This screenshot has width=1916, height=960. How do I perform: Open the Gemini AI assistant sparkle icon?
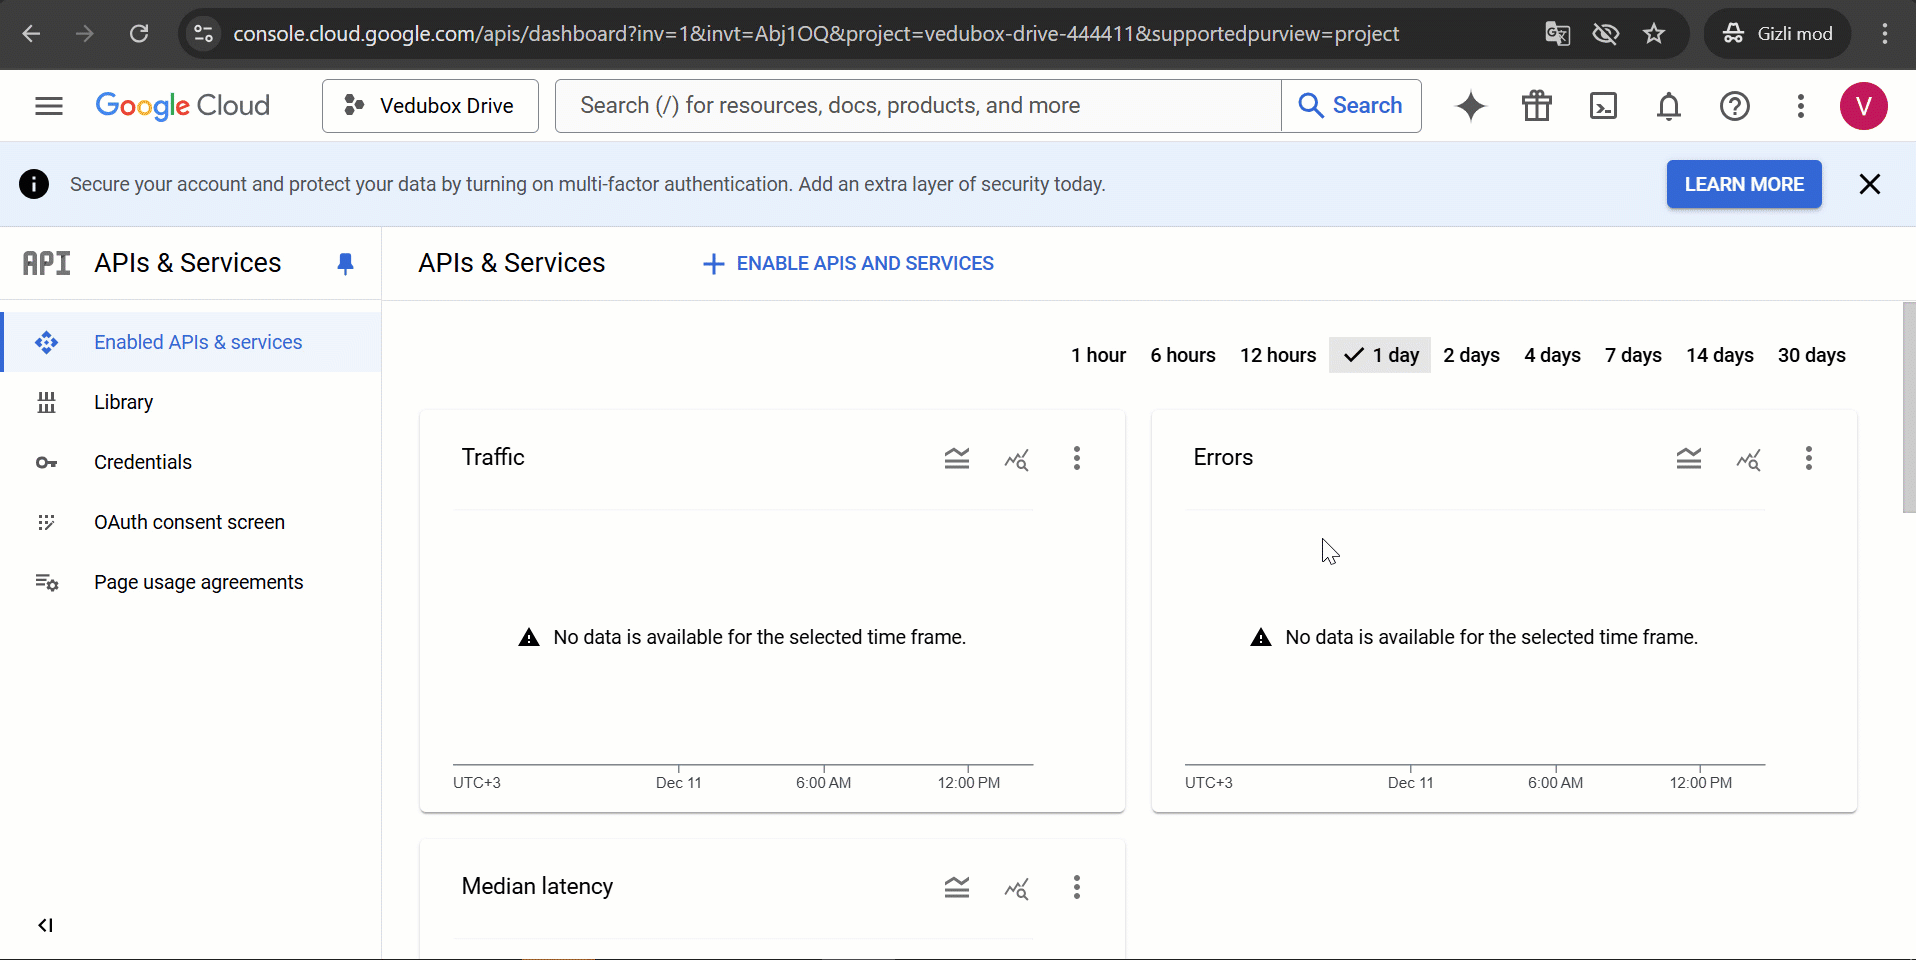point(1470,106)
